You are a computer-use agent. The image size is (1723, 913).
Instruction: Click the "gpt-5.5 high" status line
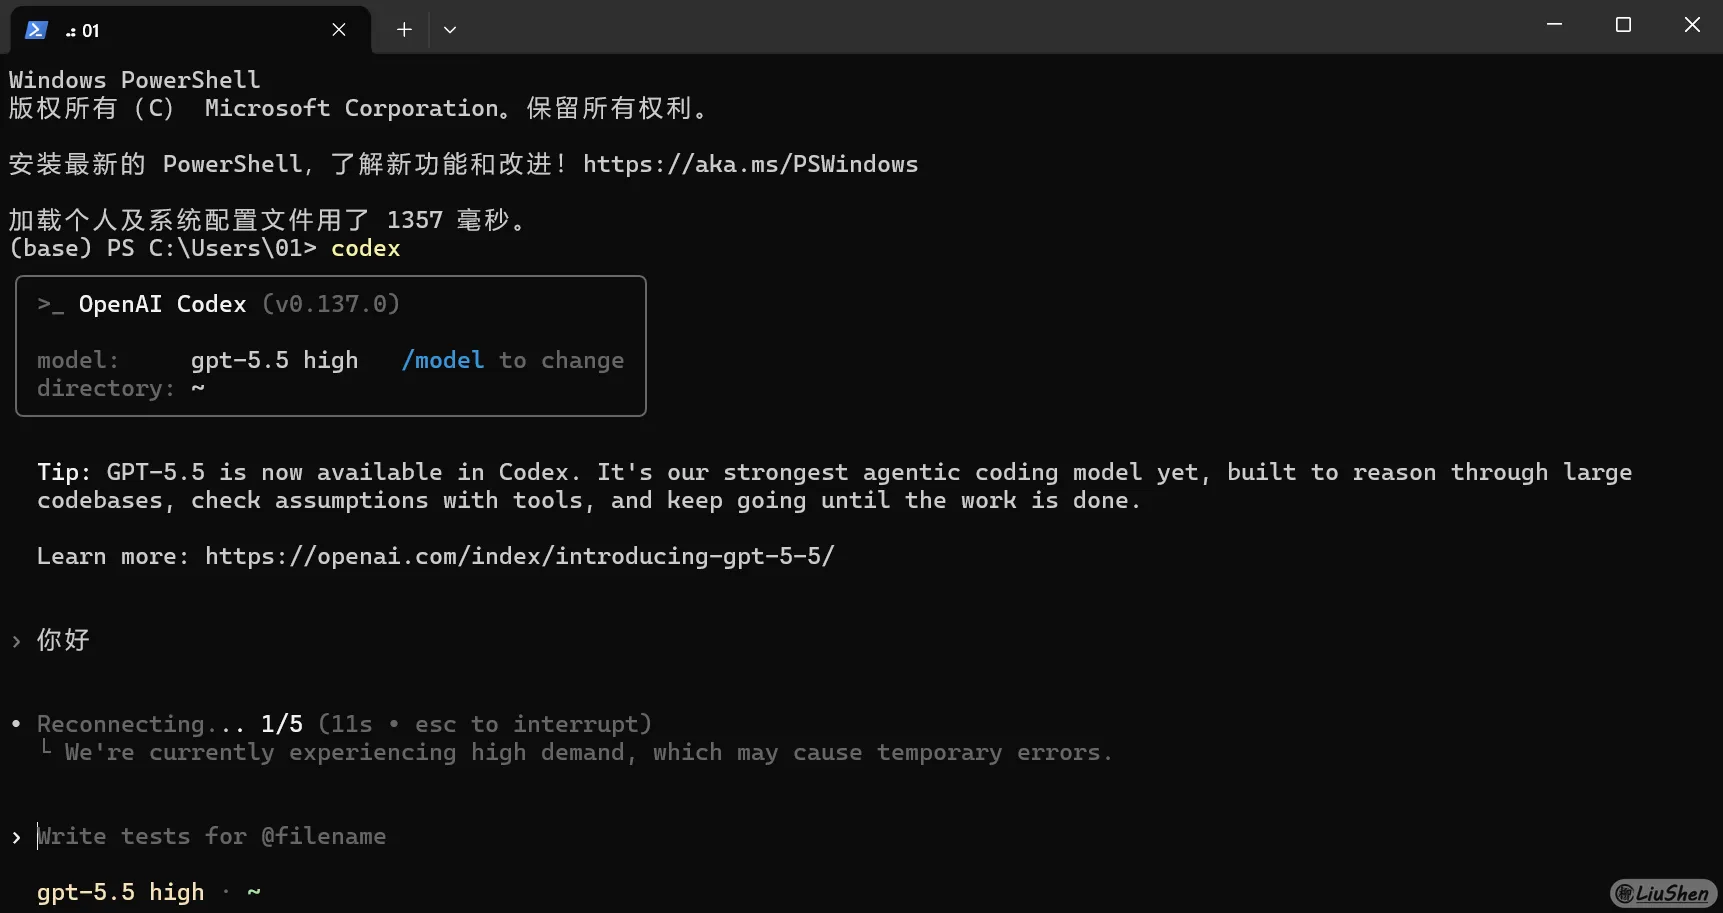pyautogui.click(x=120, y=892)
